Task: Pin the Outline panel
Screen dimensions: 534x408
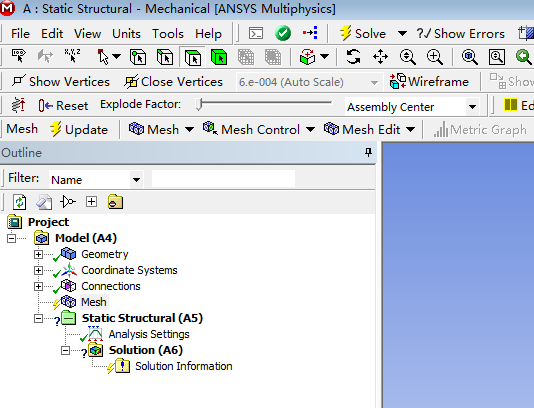Action: pos(368,152)
